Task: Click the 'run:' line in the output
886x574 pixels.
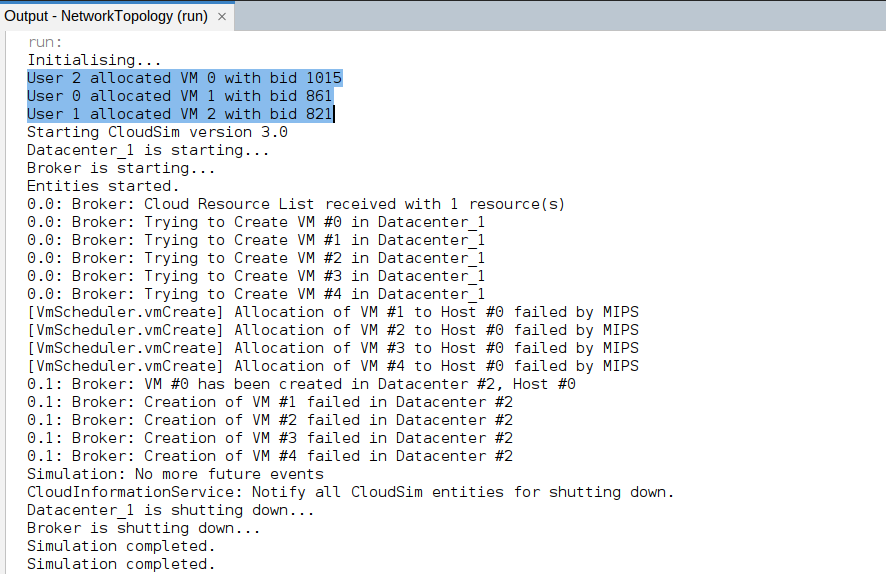Action: [45, 42]
